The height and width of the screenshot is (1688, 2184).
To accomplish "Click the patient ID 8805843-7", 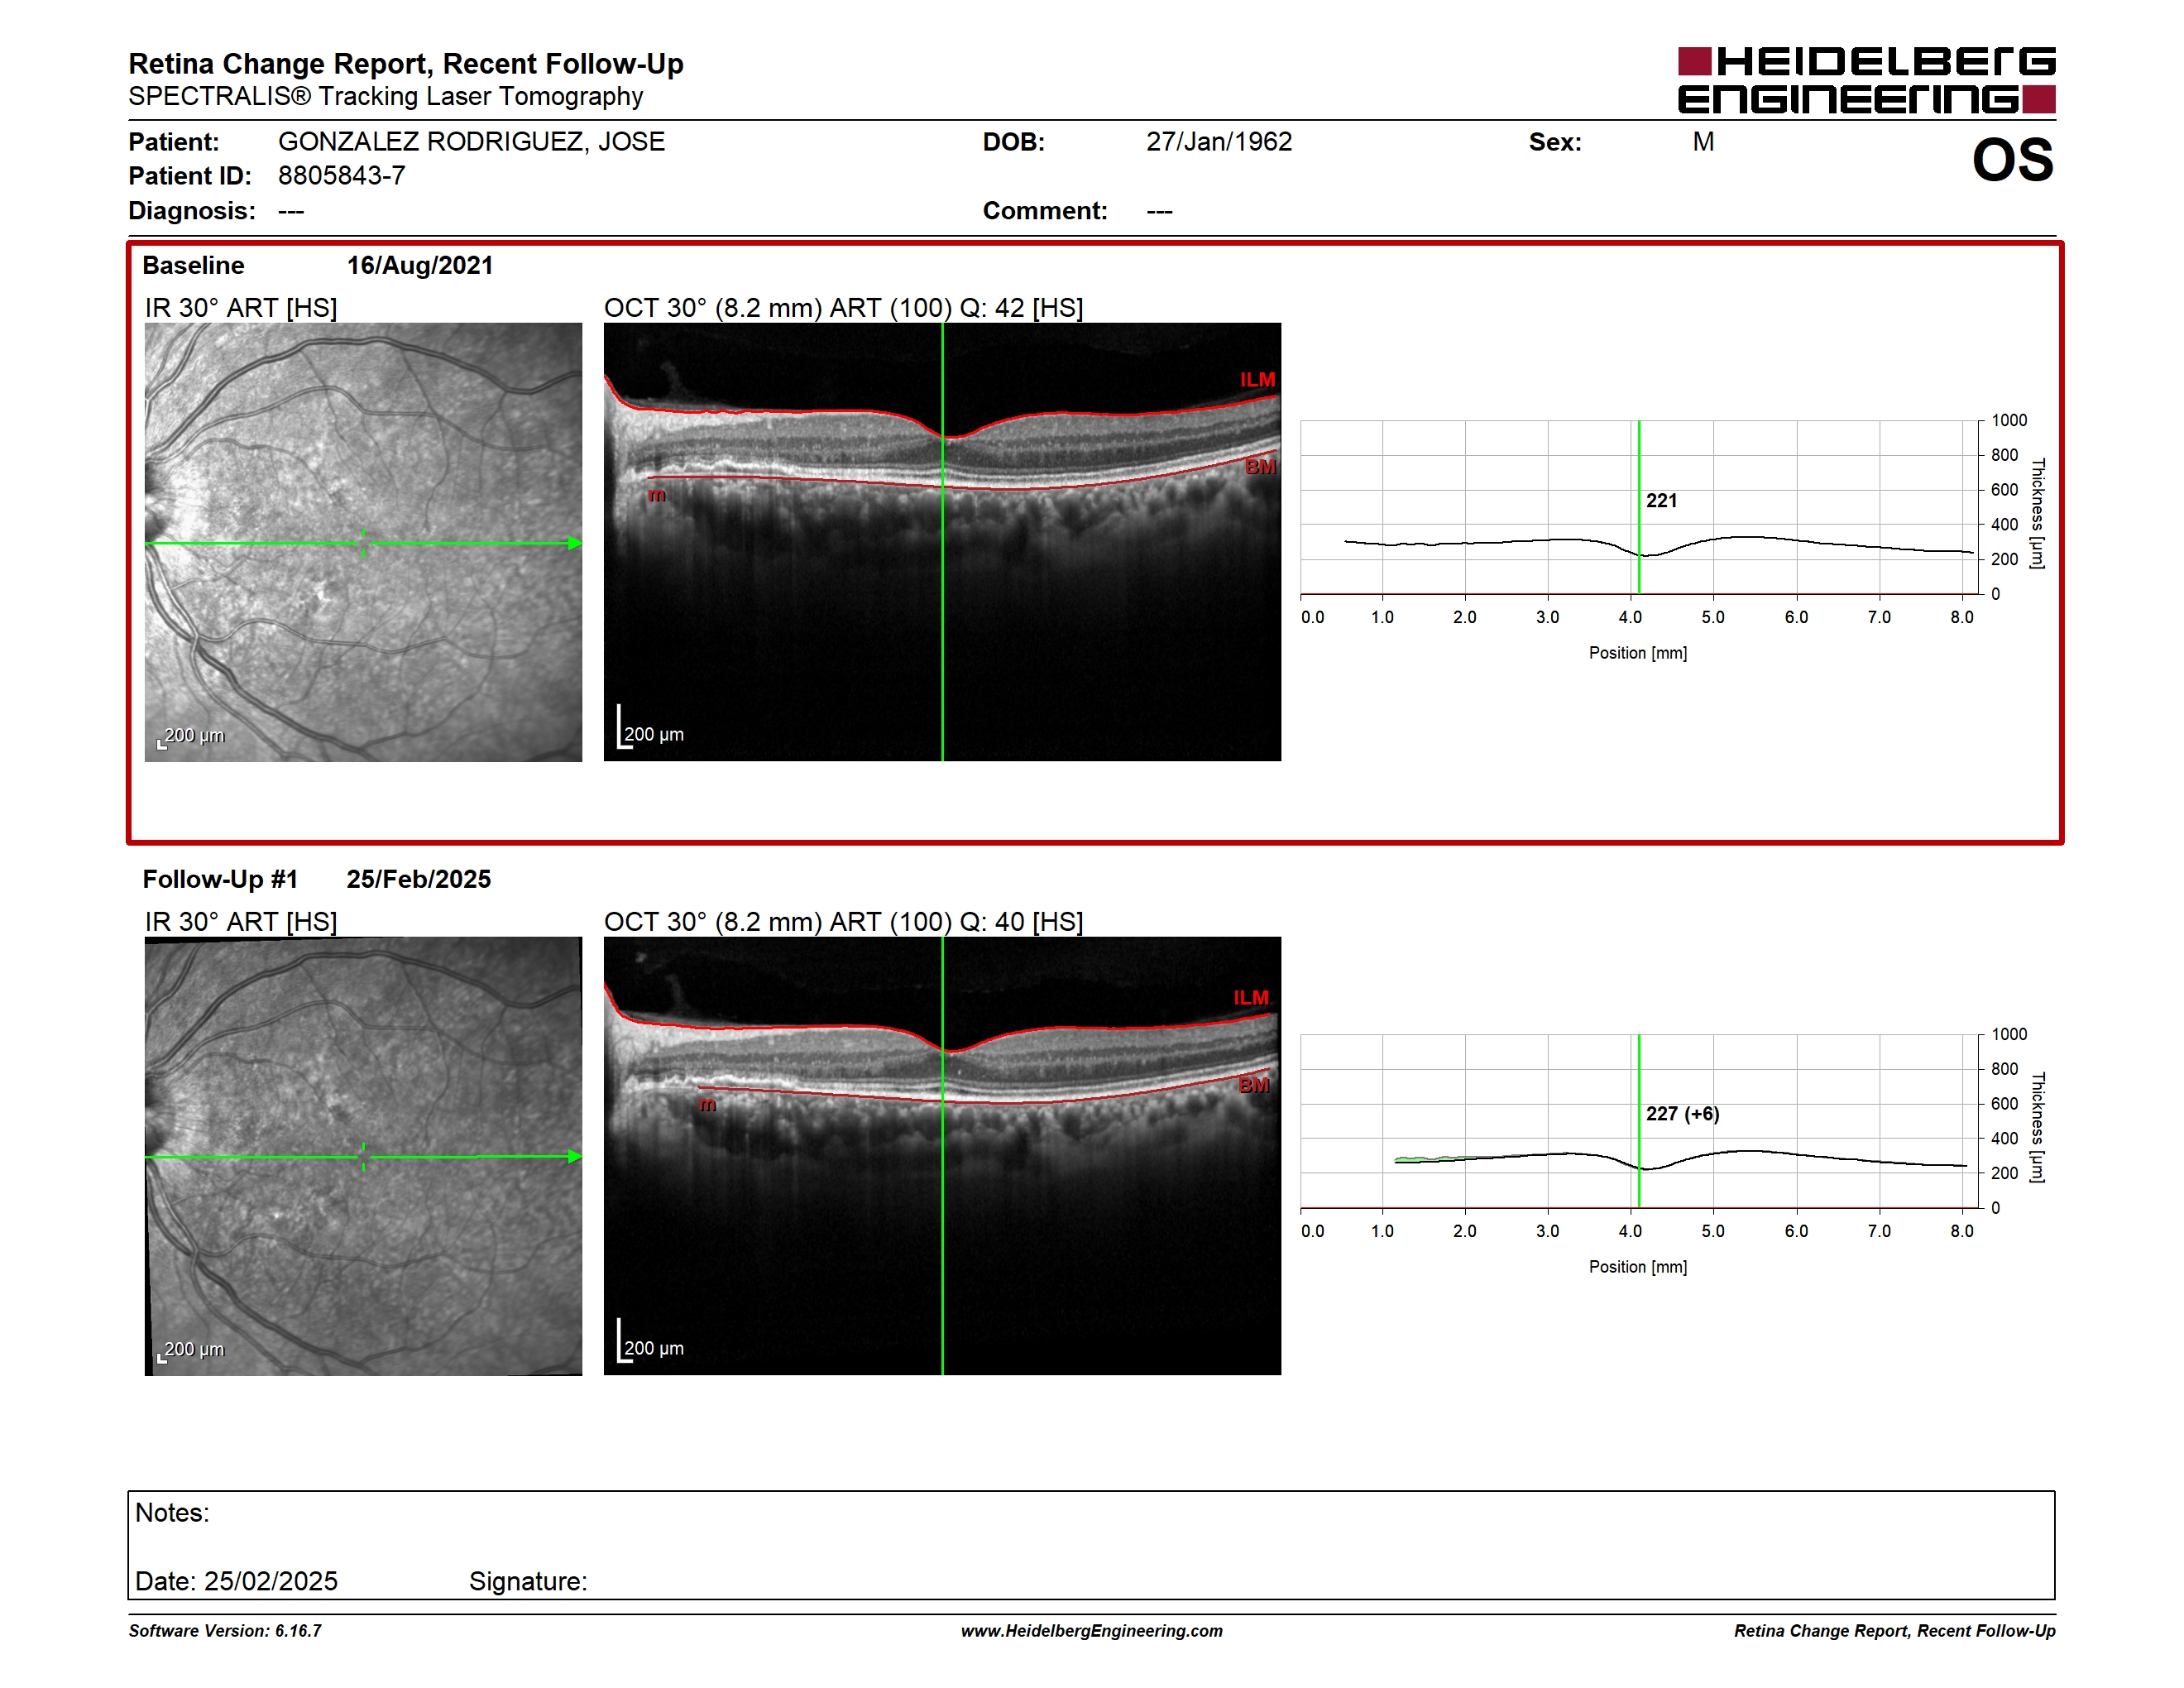I will pyautogui.click(x=342, y=176).
